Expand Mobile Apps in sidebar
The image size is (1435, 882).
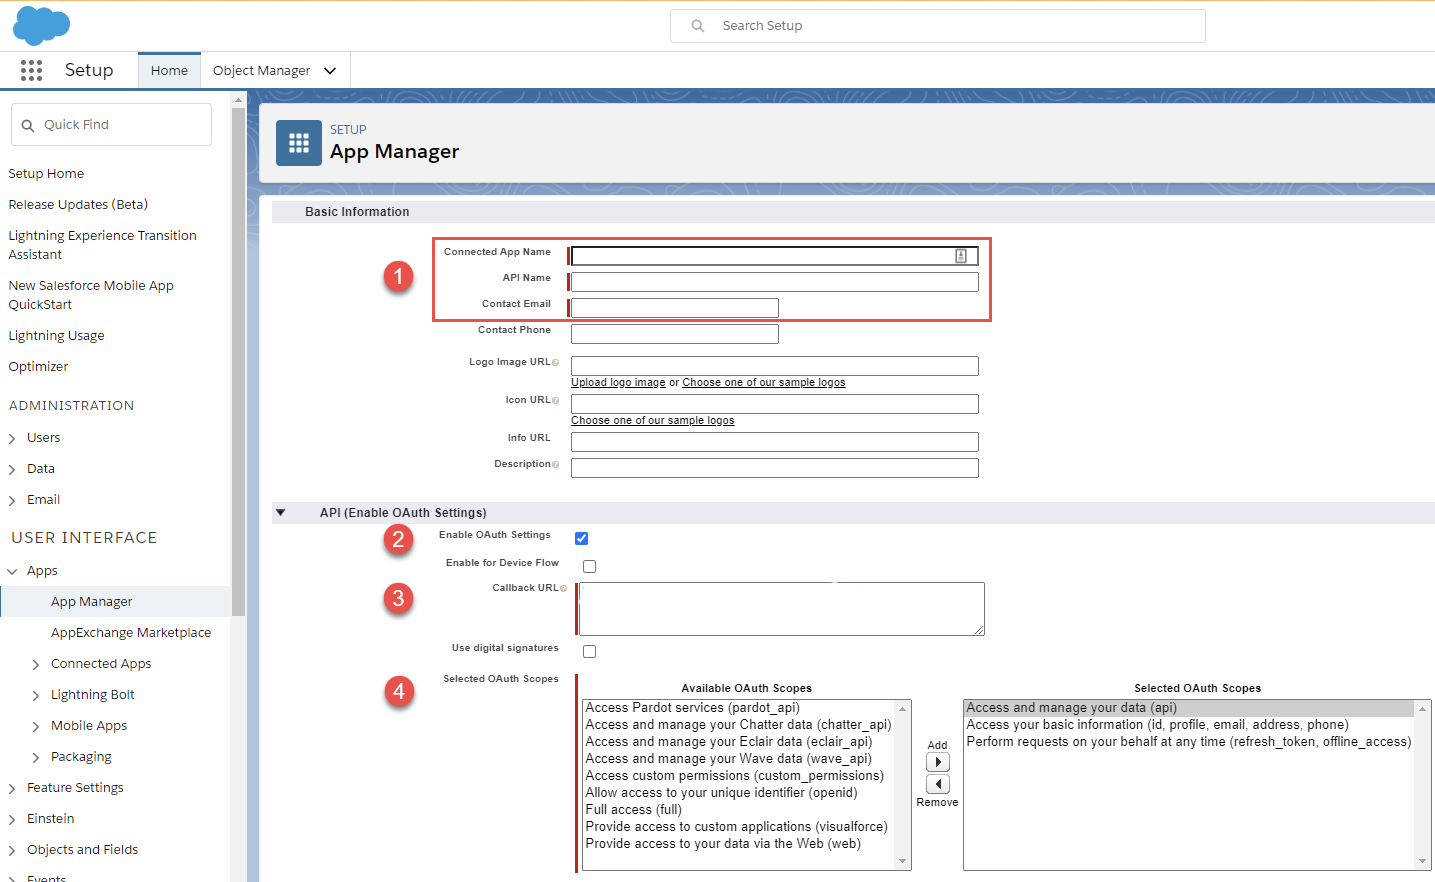coord(36,727)
